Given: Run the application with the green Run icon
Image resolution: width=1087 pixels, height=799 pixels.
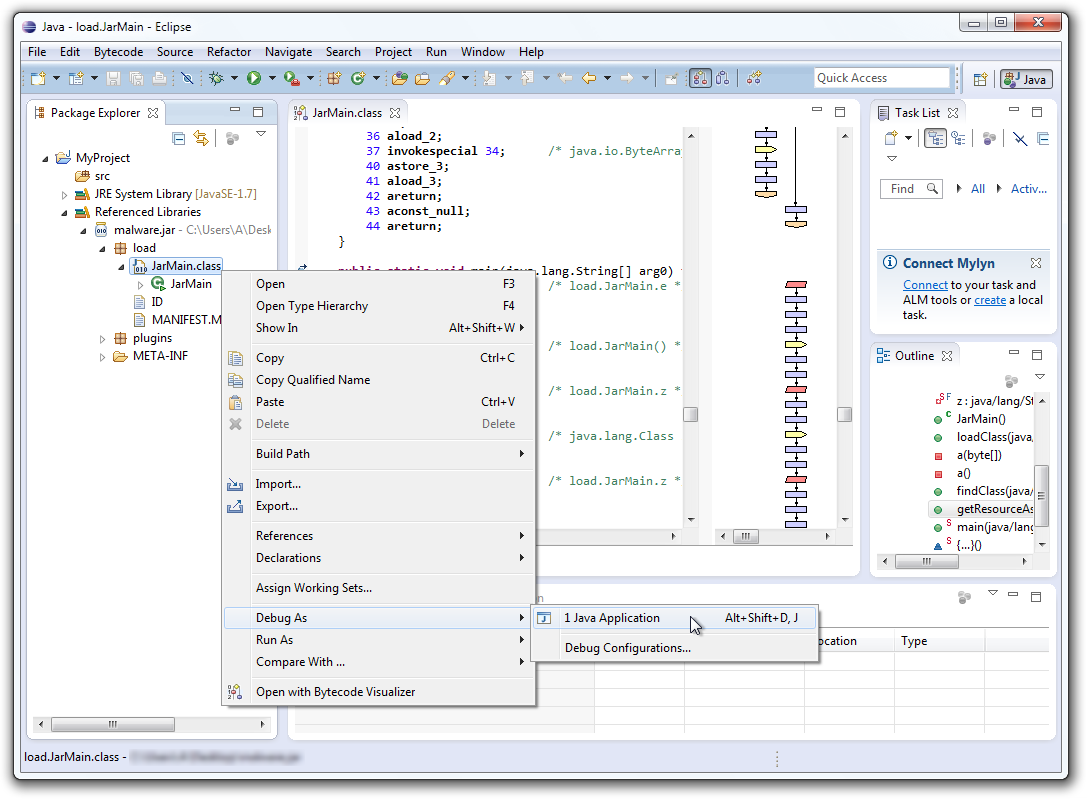Looking at the screenshot, I should pos(253,78).
